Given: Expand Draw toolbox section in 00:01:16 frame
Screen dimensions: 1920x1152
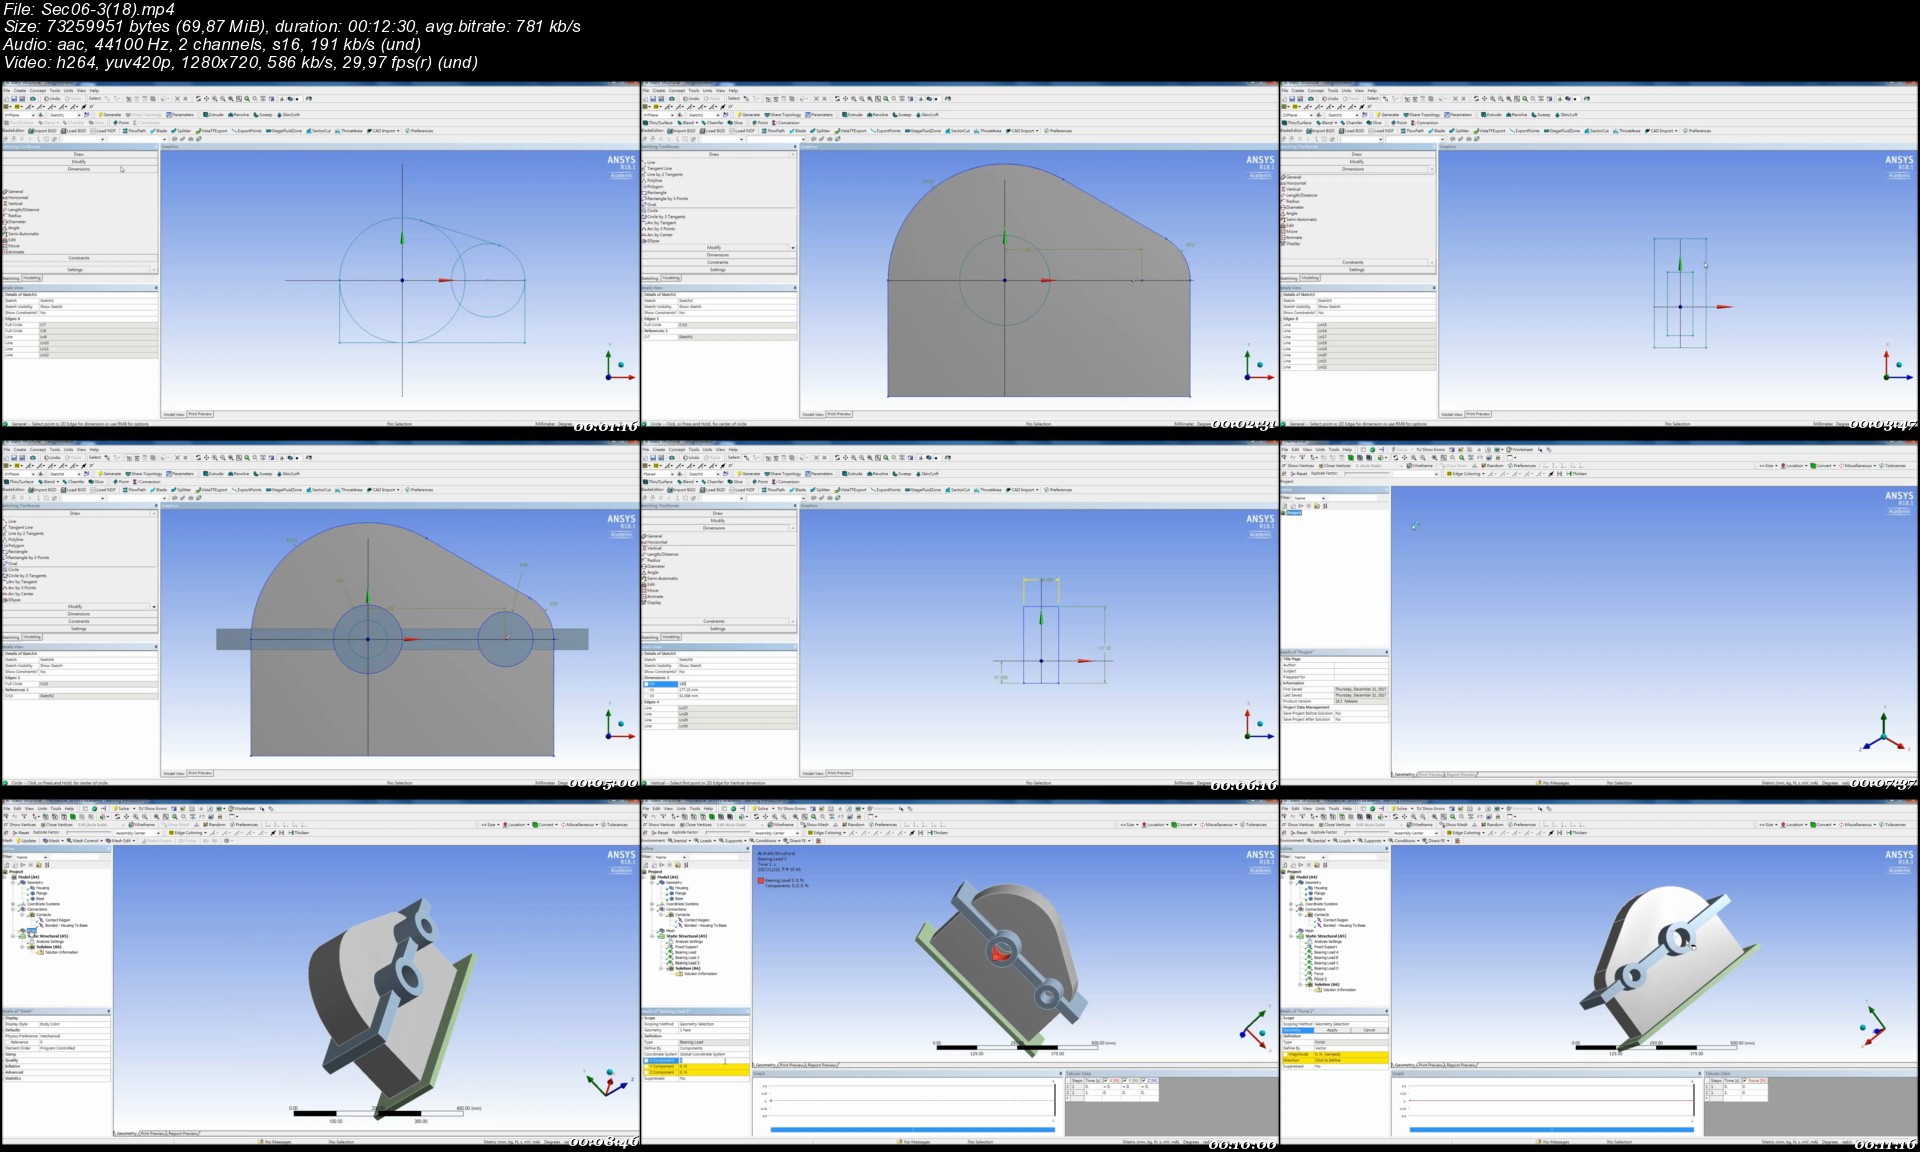Looking at the screenshot, I should (79, 154).
